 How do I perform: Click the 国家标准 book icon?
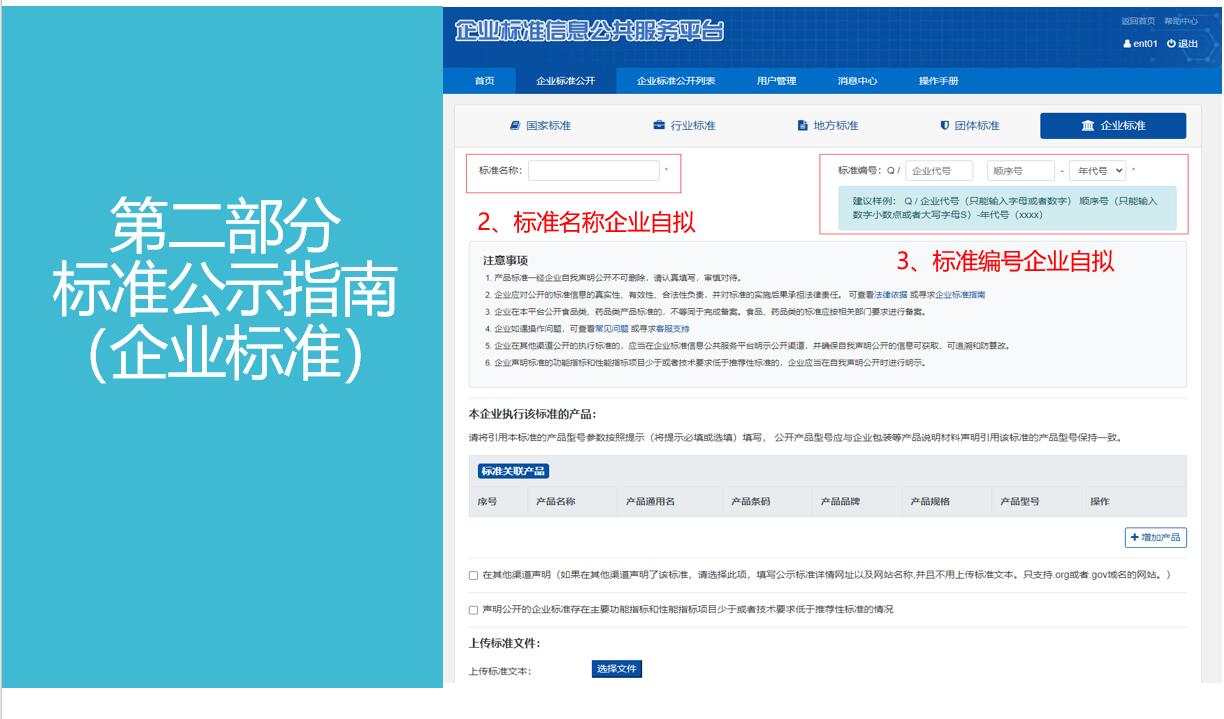click(x=515, y=126)
